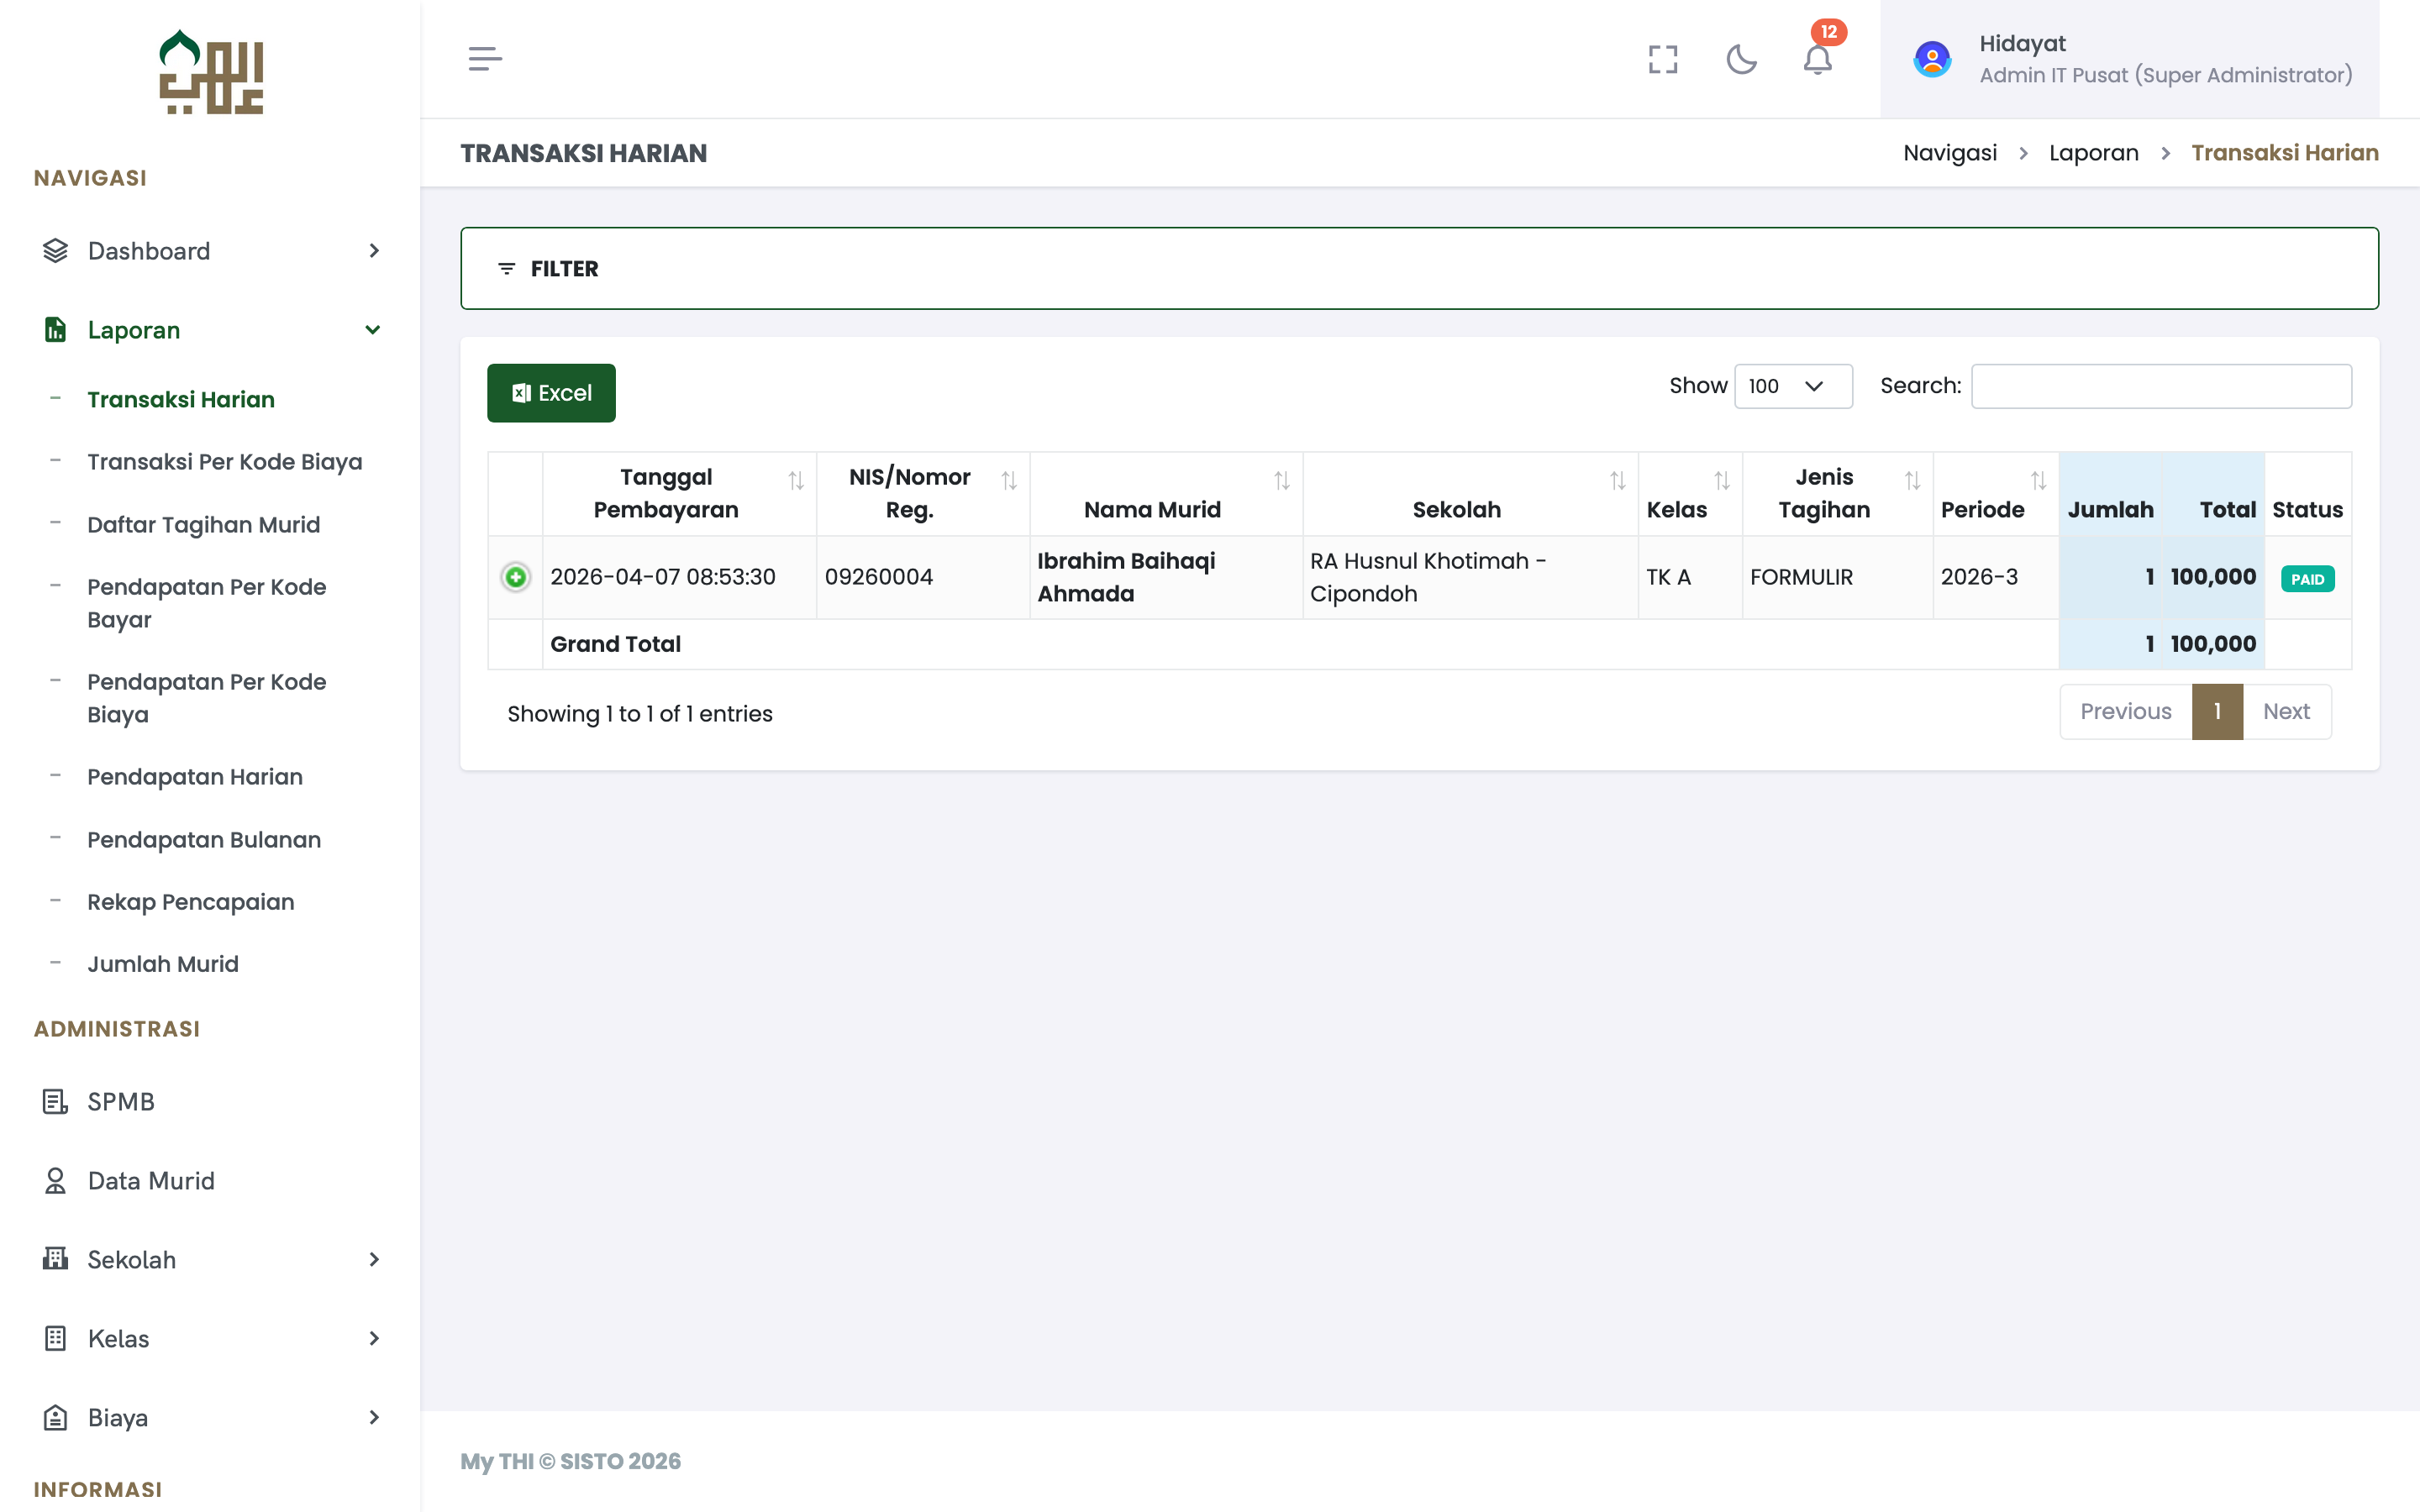Open the Show 100 entries dropdown
The image size is (2420, 1512).
click(1793, 386)
